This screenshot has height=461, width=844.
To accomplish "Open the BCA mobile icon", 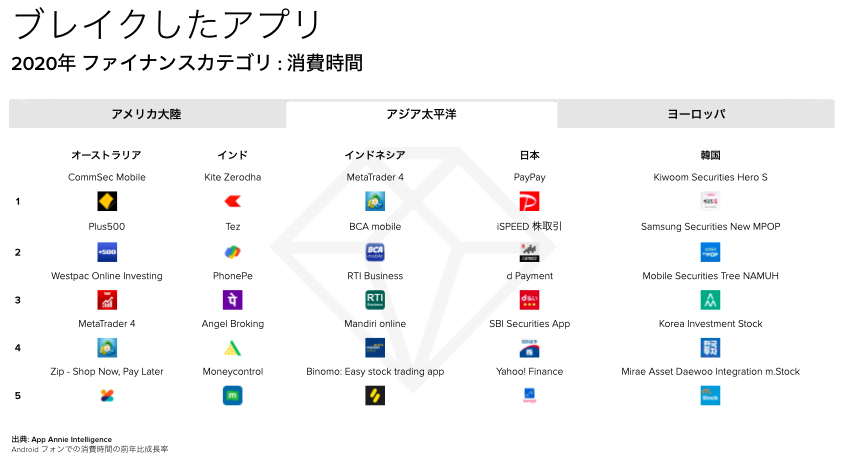I will click(375, 252).
